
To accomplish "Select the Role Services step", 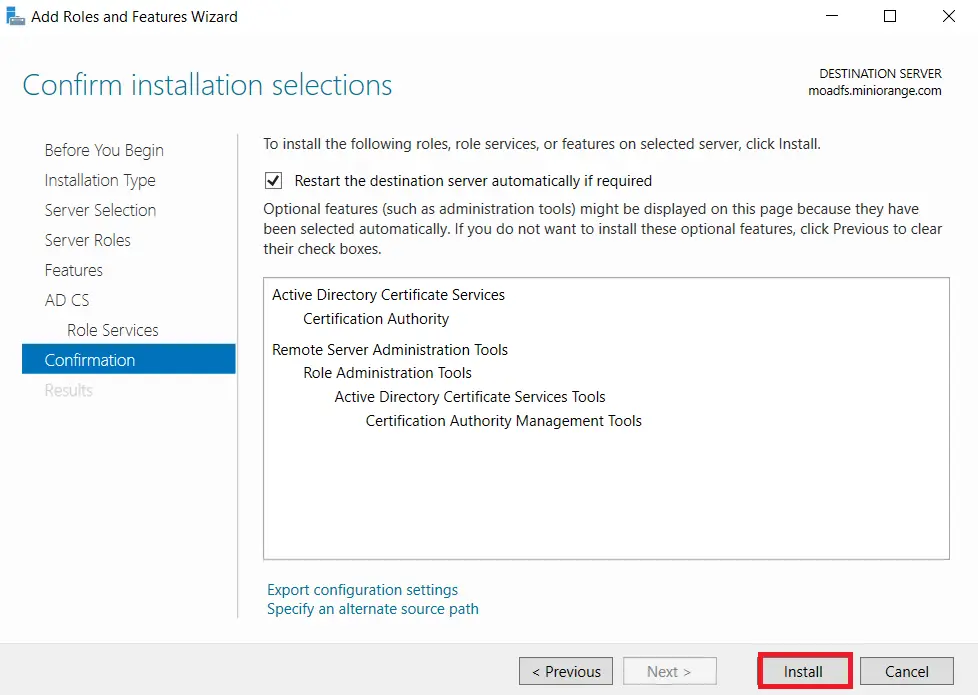I will click(x=112, y=330).
